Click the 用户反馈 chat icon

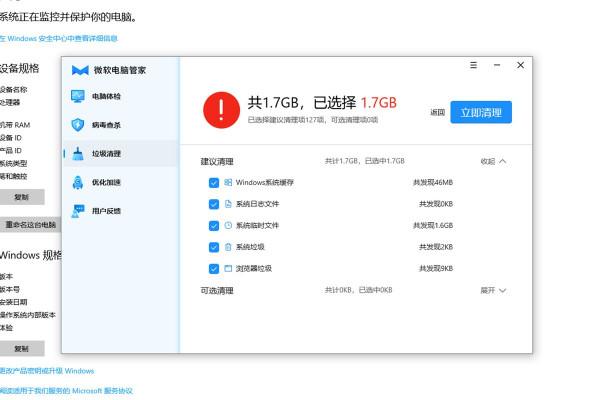[78, 211]
